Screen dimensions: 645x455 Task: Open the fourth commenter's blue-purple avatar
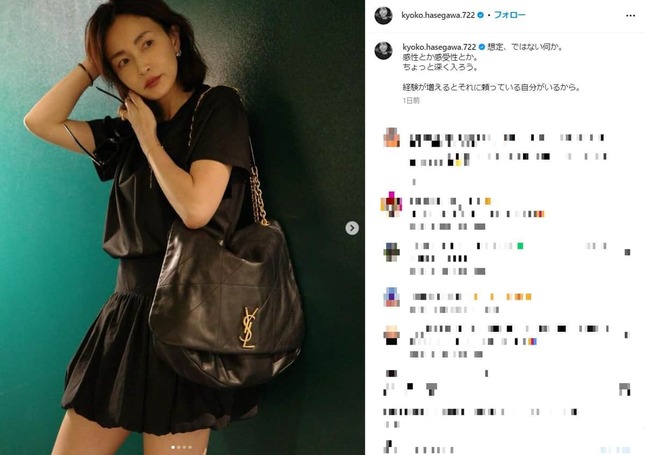[x=392, y=297]
